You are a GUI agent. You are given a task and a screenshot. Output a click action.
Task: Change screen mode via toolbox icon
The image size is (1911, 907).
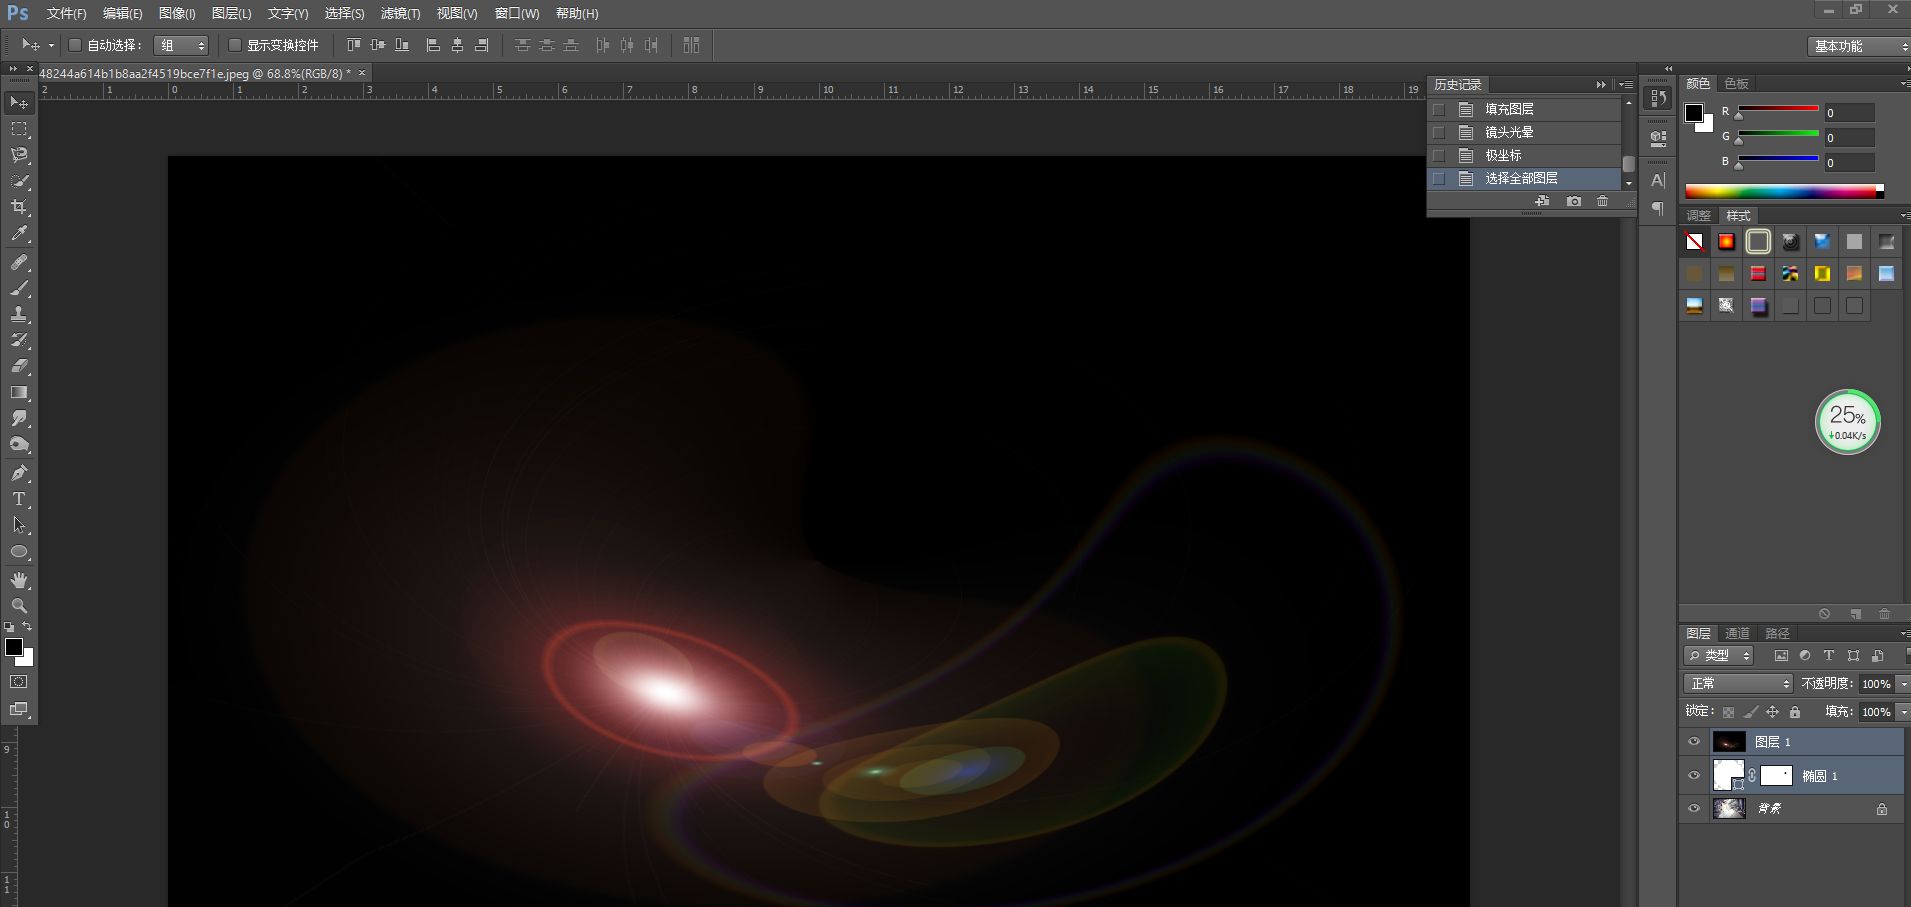tap(19, 709)
